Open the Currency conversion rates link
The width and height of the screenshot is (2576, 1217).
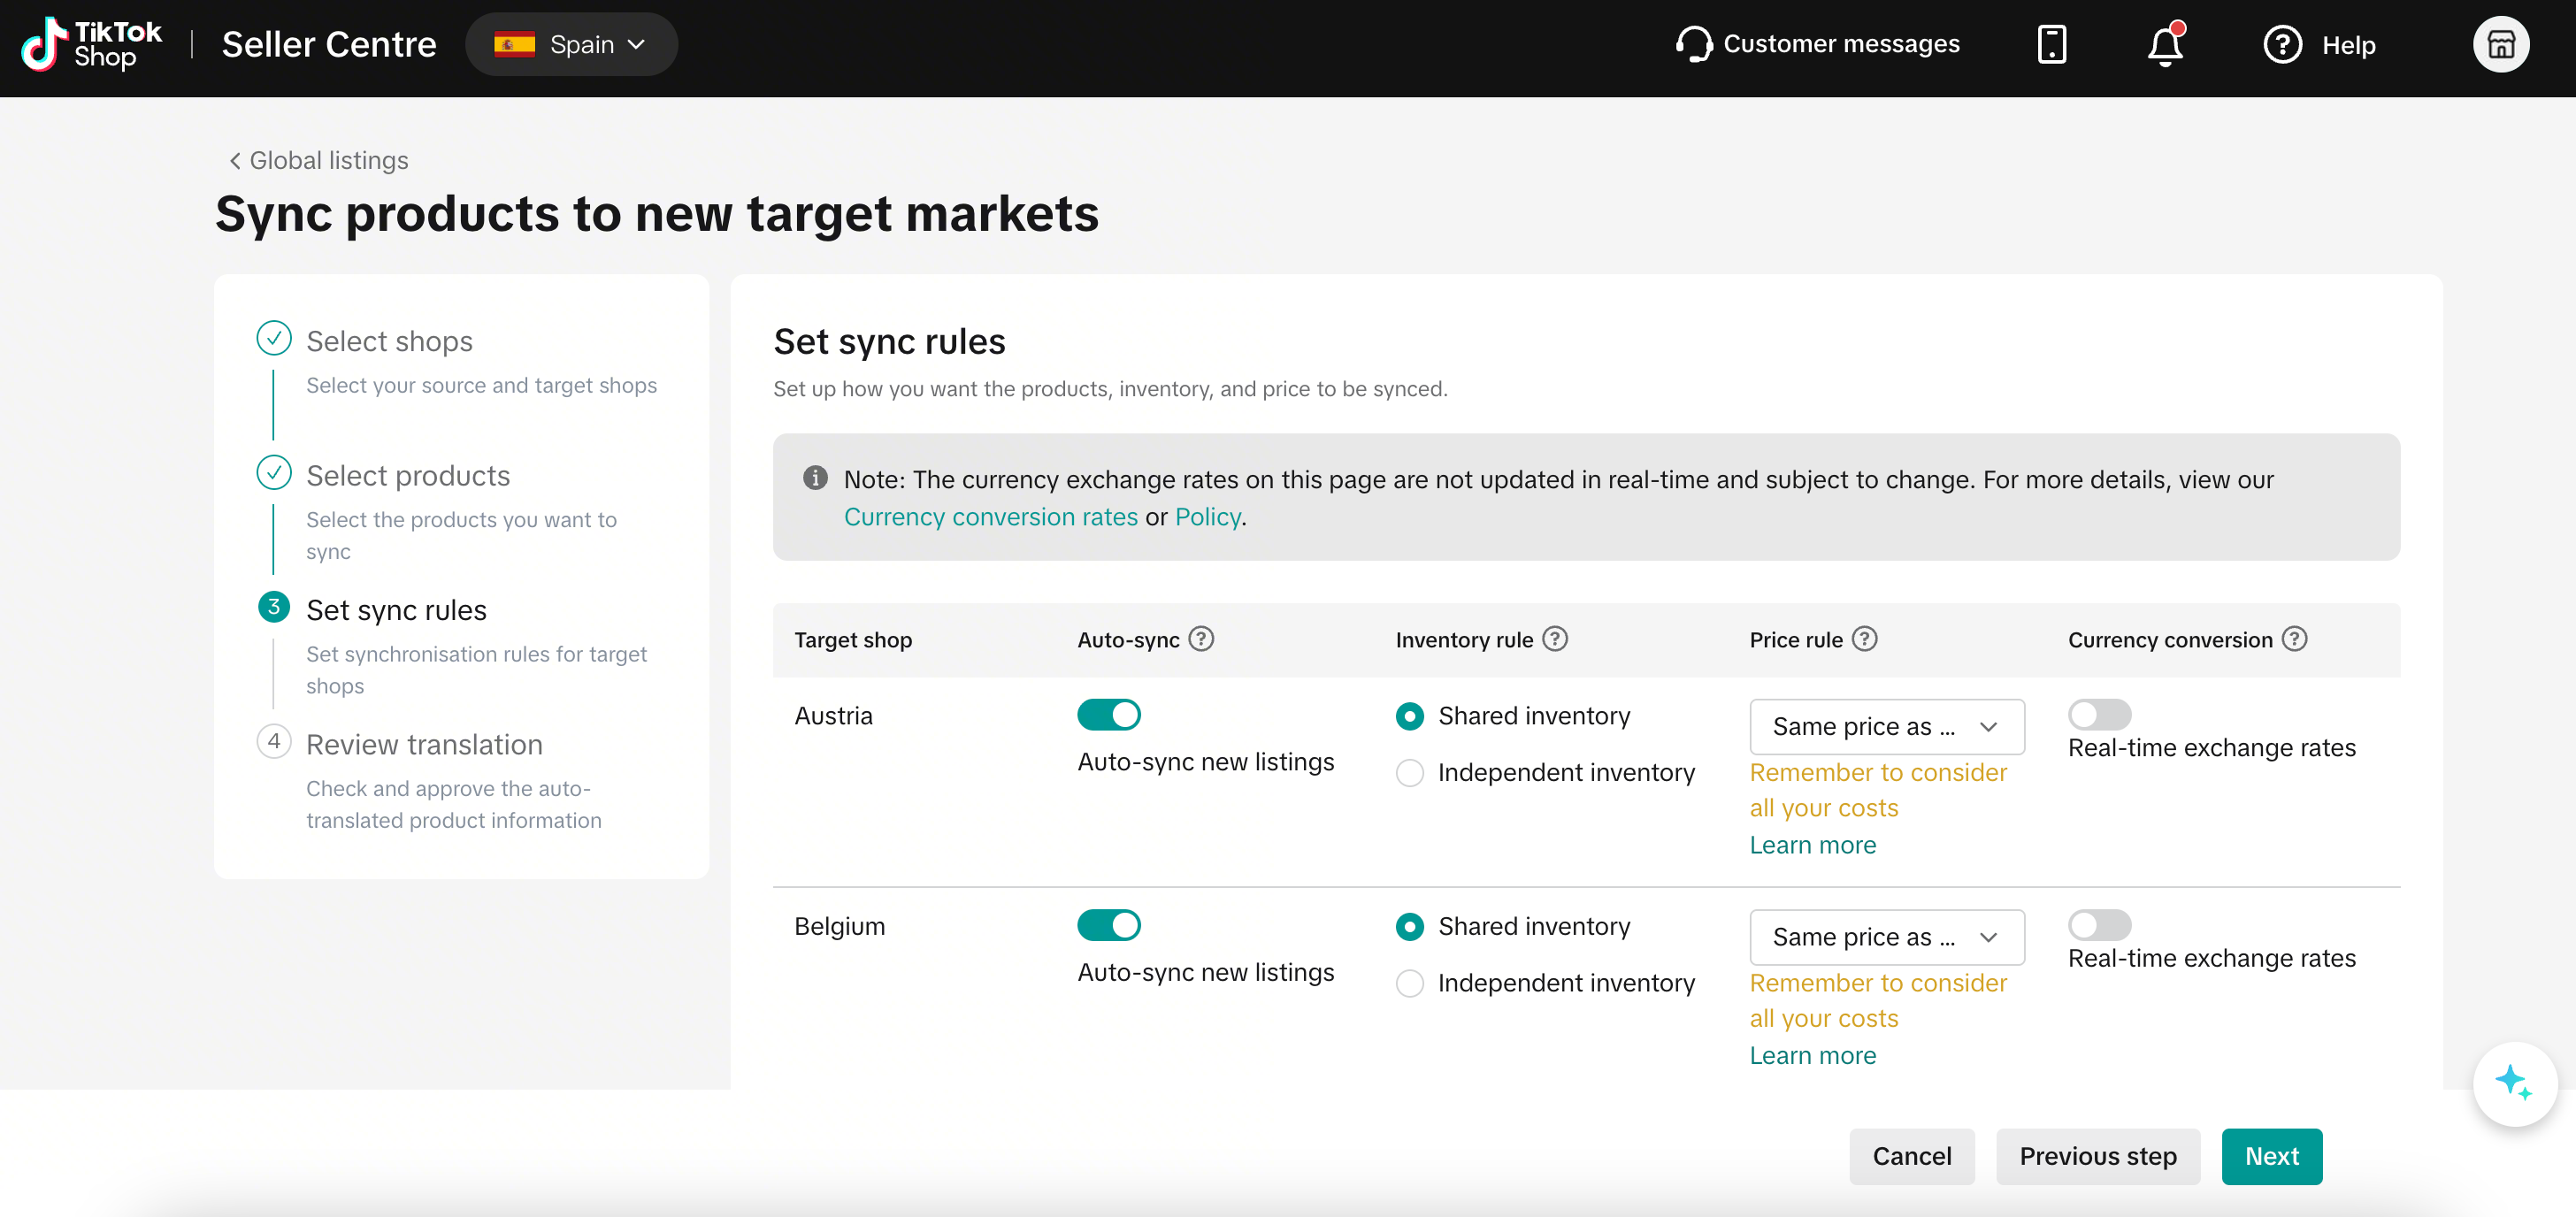coord(990,517)
